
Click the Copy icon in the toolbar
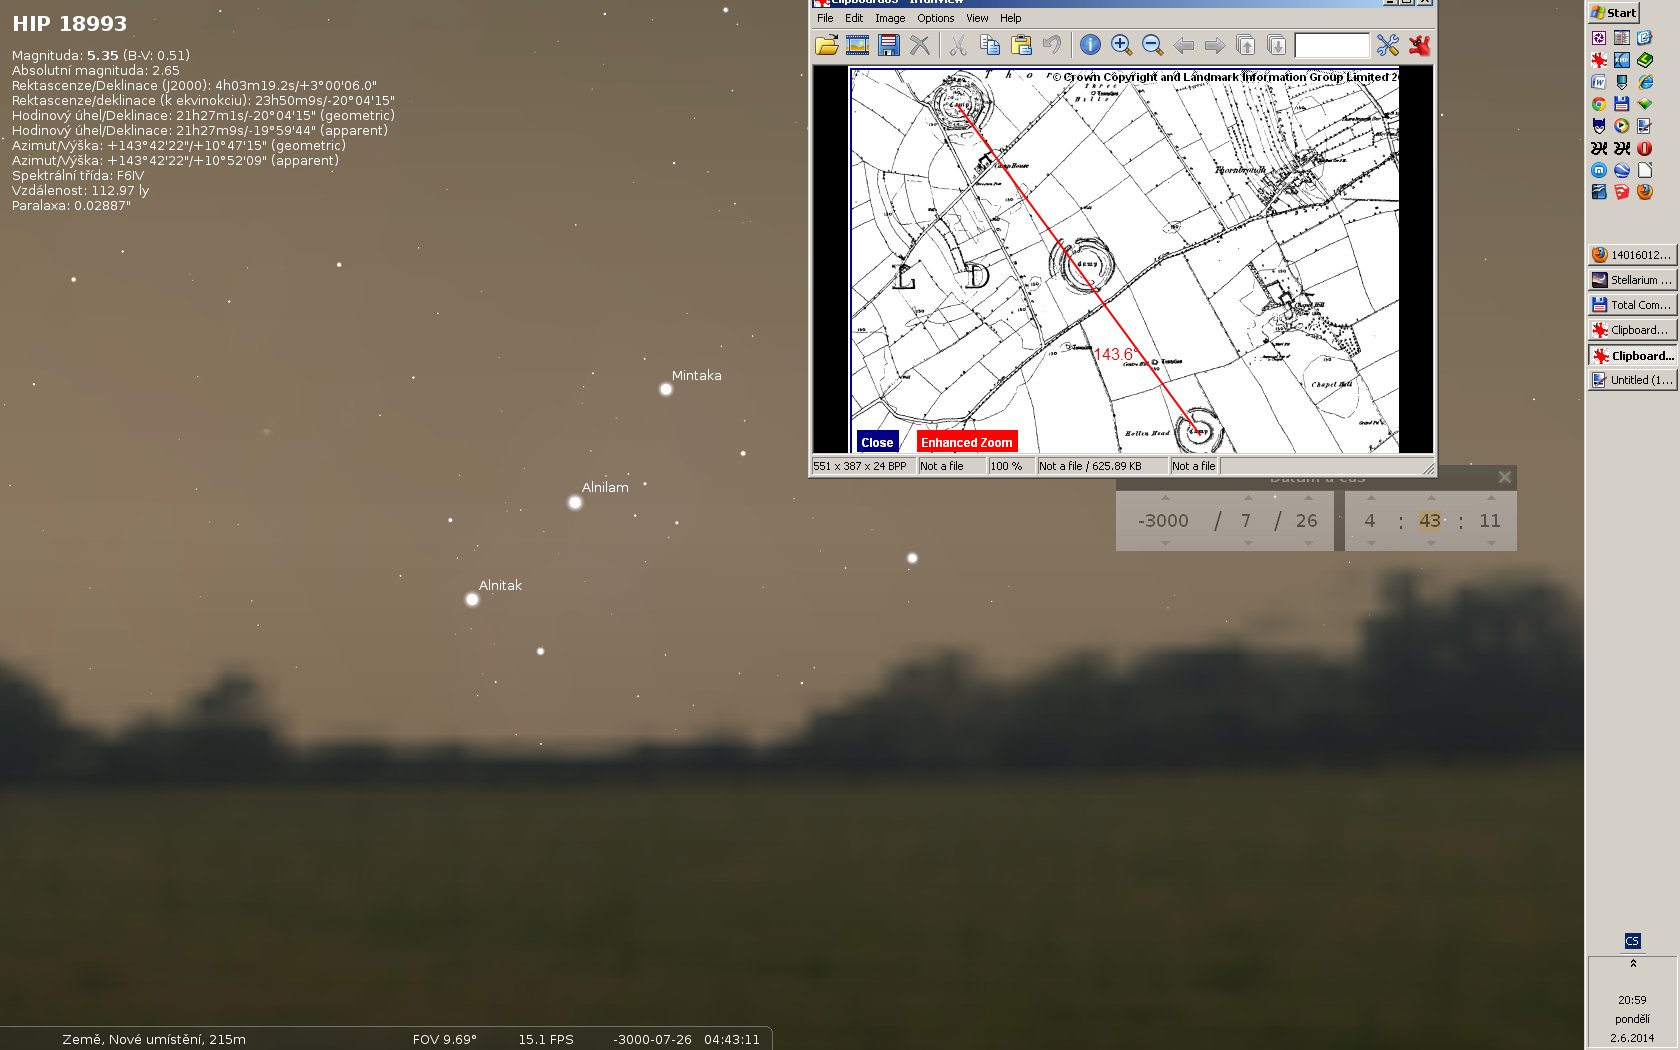(x=990, y=45)
